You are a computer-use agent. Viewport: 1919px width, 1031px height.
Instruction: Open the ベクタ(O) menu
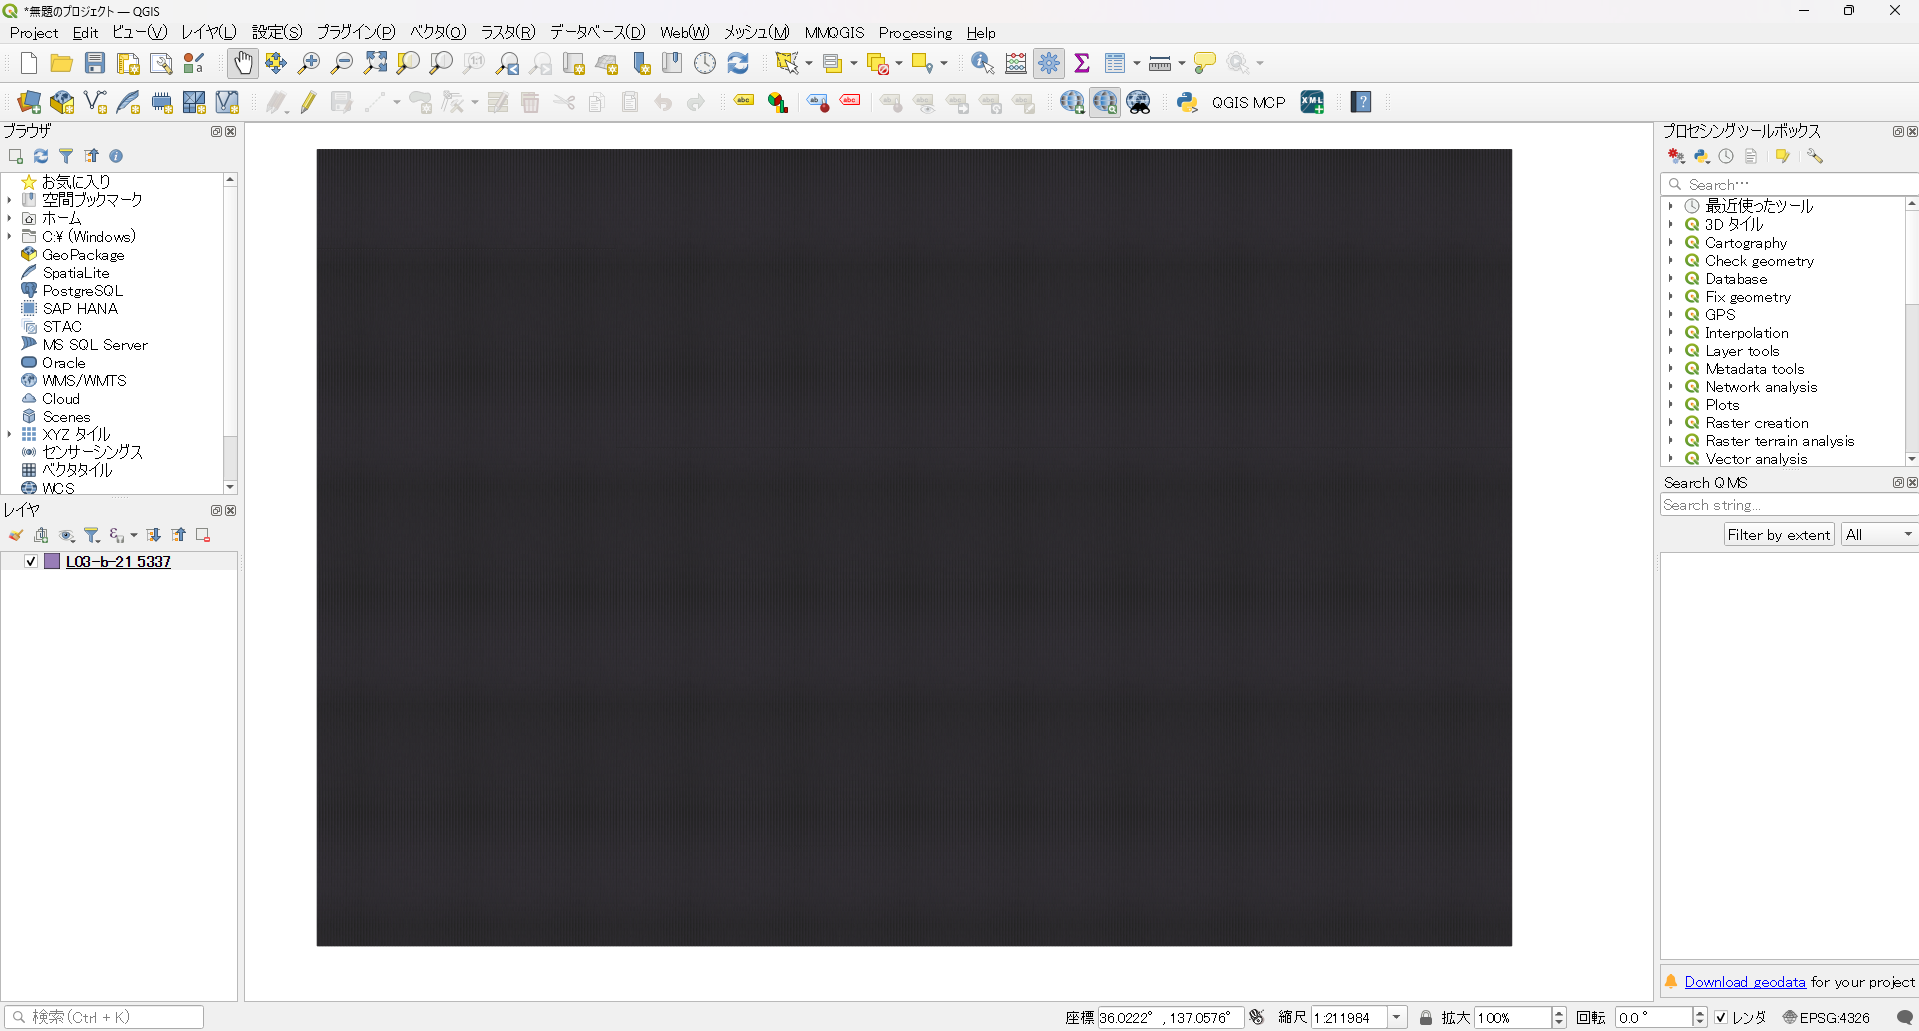pos(438,33)
